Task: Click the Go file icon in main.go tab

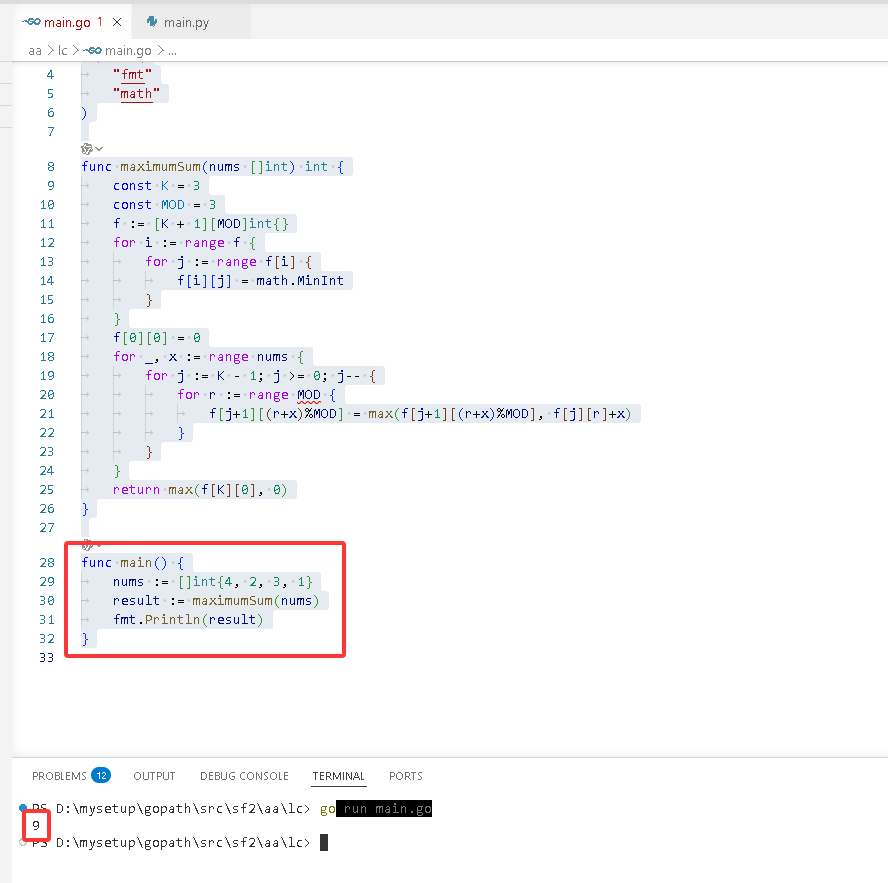Action: coord(31,22)
